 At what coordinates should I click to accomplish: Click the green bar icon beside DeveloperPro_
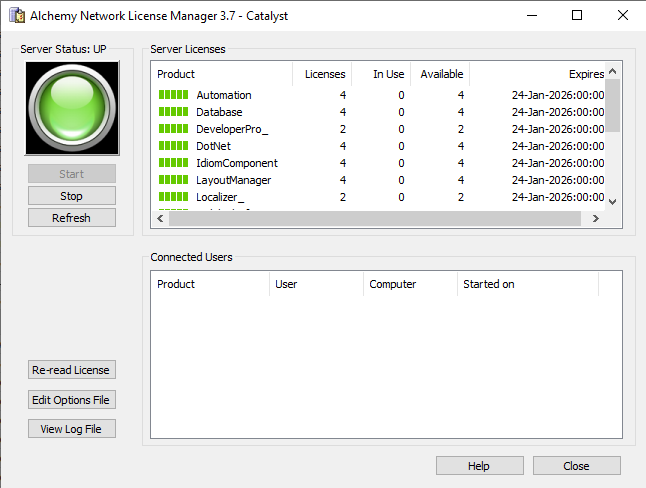point(173,129)
